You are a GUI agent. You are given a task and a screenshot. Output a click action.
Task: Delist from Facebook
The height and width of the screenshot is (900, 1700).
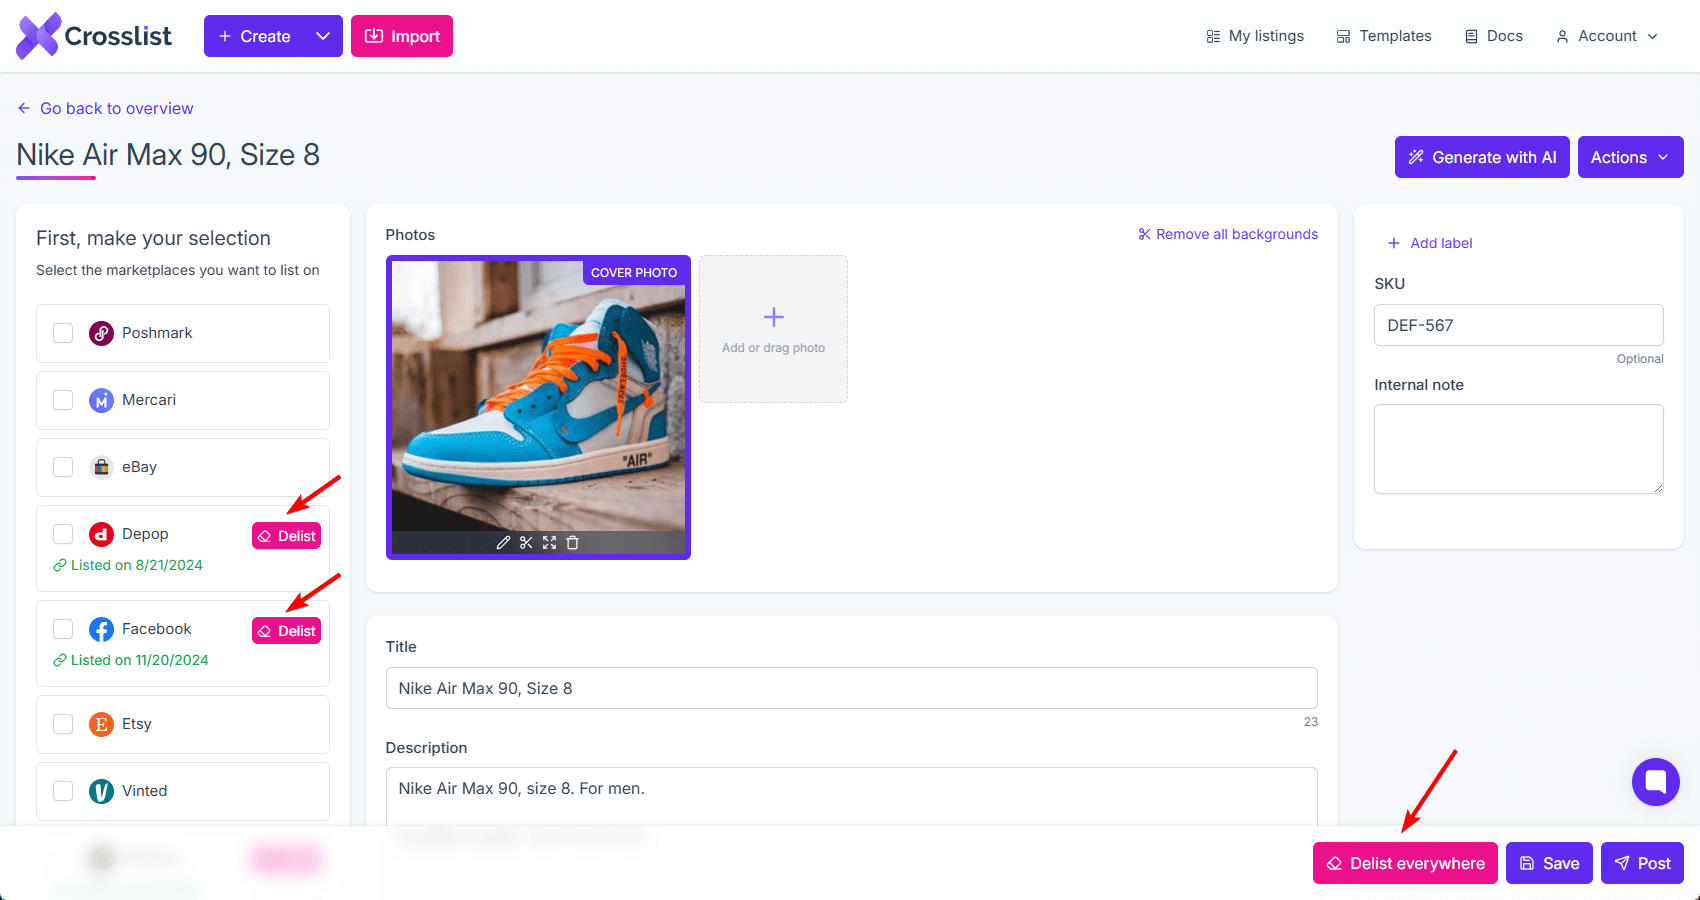(286, 631)
